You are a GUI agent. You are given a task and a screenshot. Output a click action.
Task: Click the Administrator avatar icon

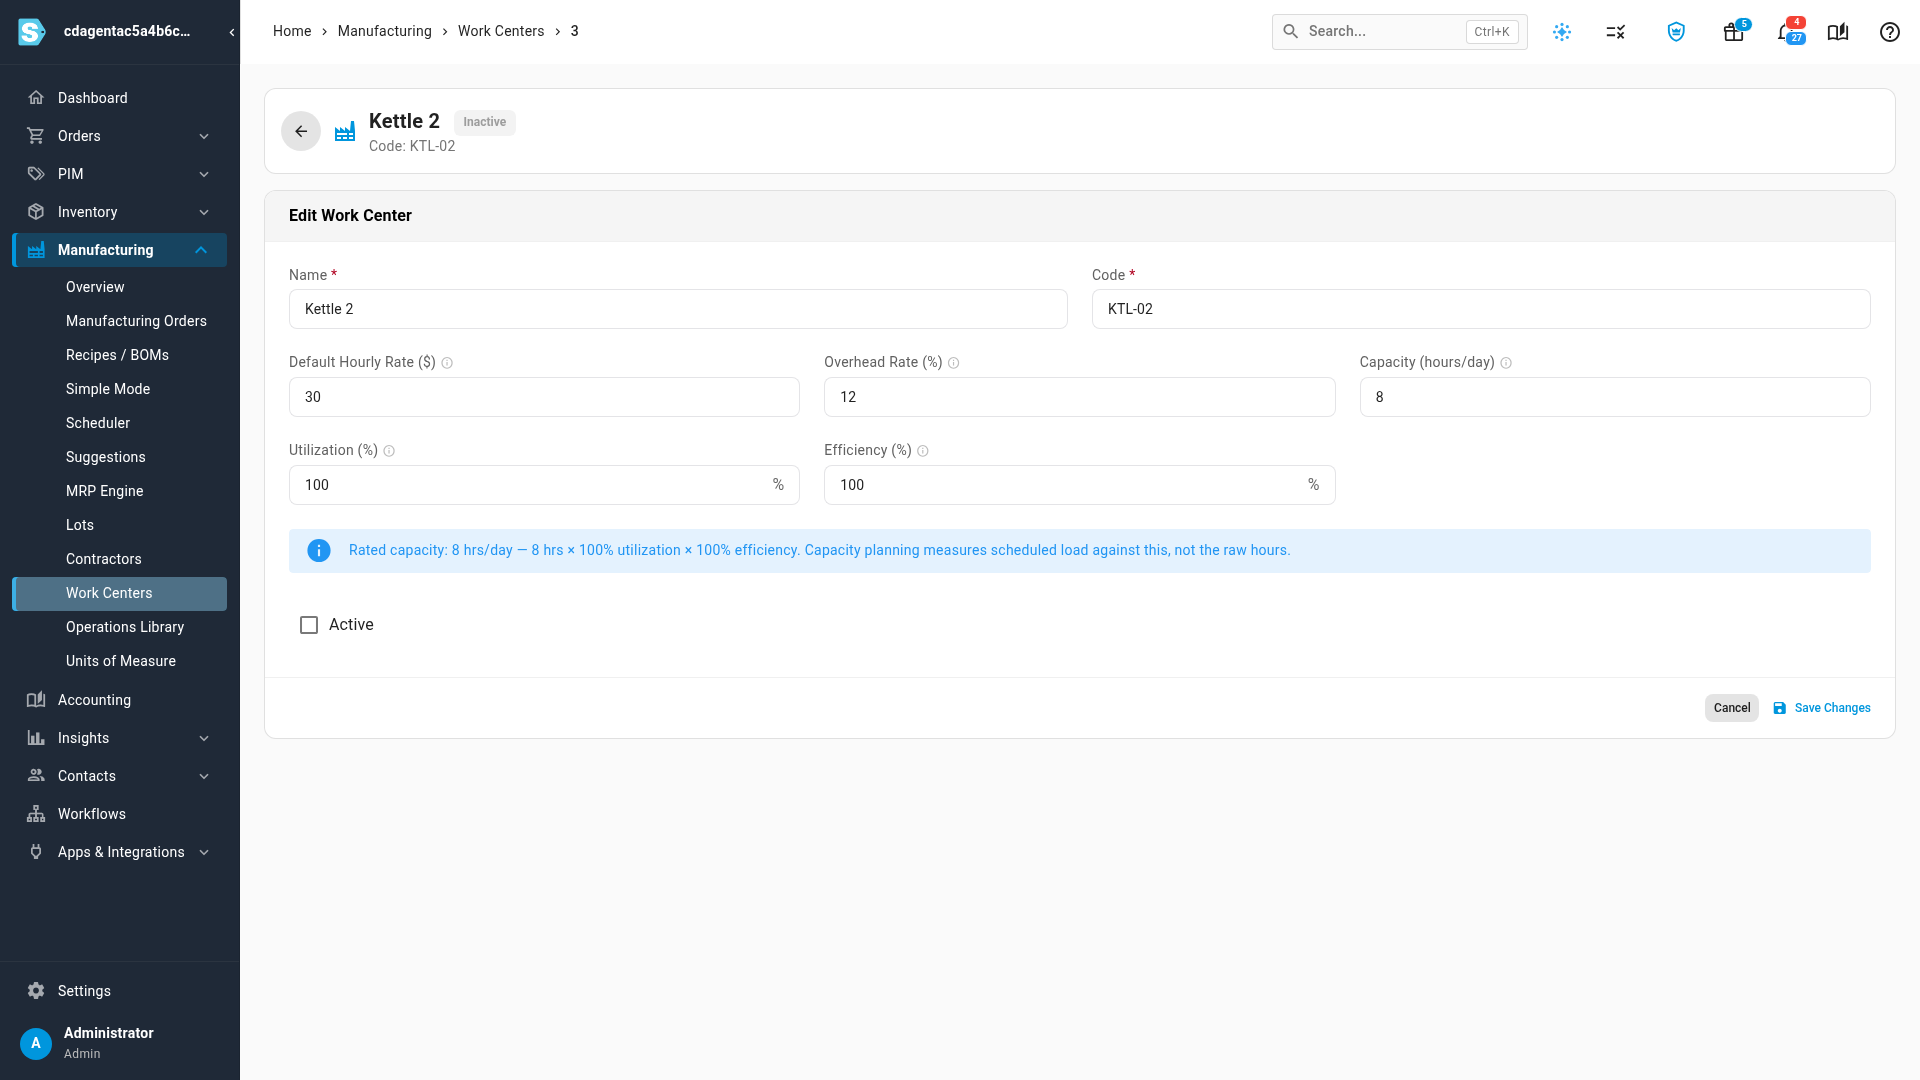click(36, 1043)
